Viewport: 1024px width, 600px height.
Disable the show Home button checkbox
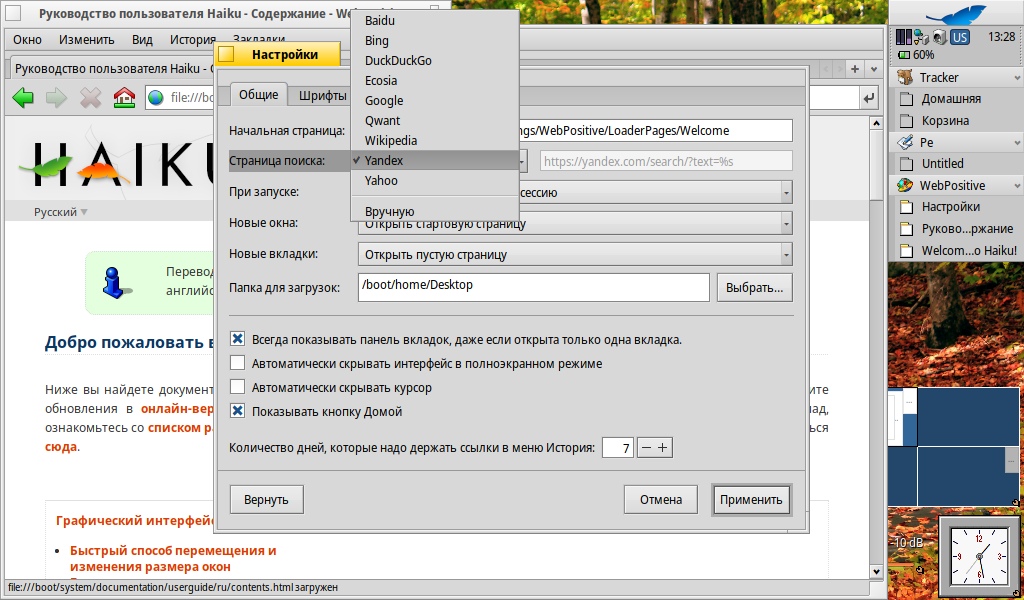point(238,411)
